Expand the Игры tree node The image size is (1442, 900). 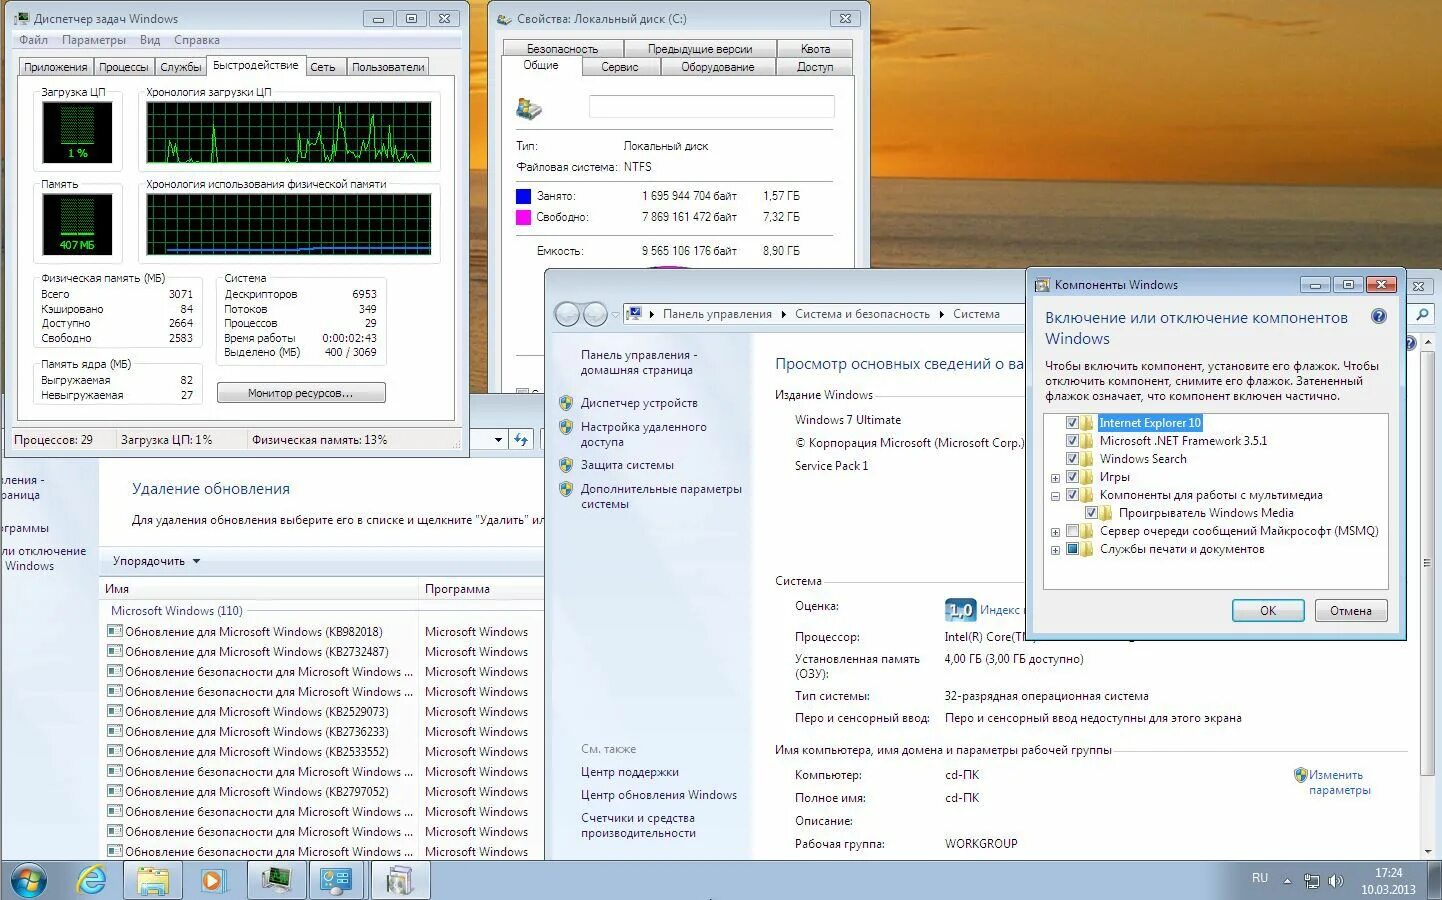pyautogui.click(x=1055, y=478)
